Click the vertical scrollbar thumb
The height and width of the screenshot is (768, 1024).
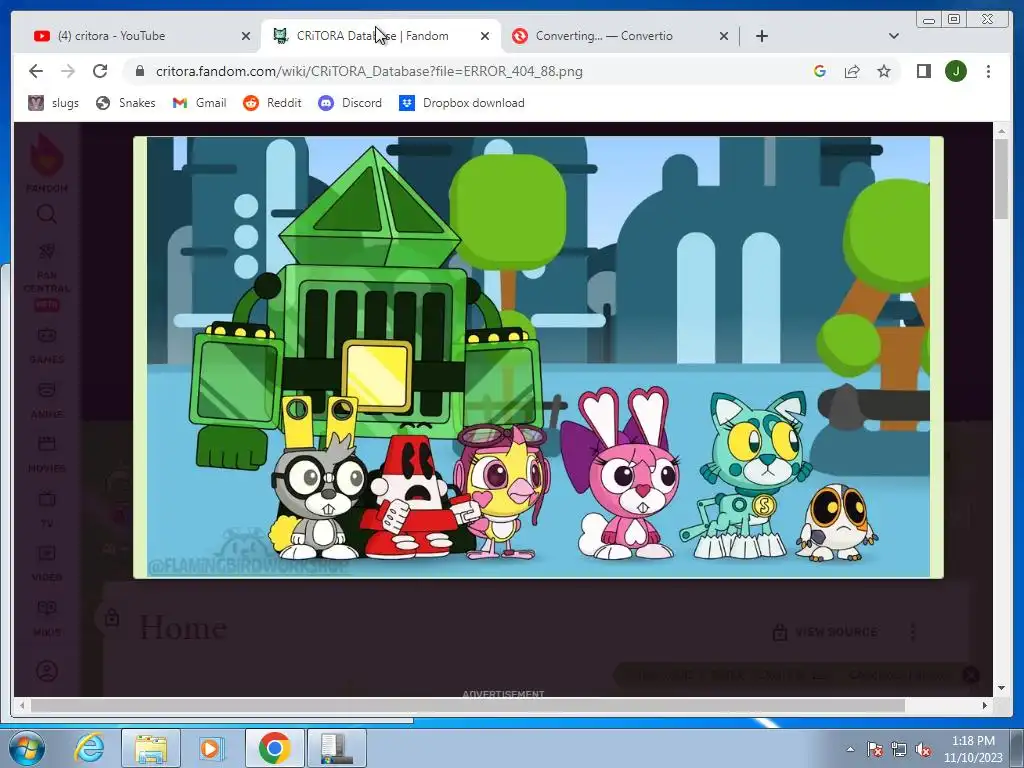[1001, 179]
